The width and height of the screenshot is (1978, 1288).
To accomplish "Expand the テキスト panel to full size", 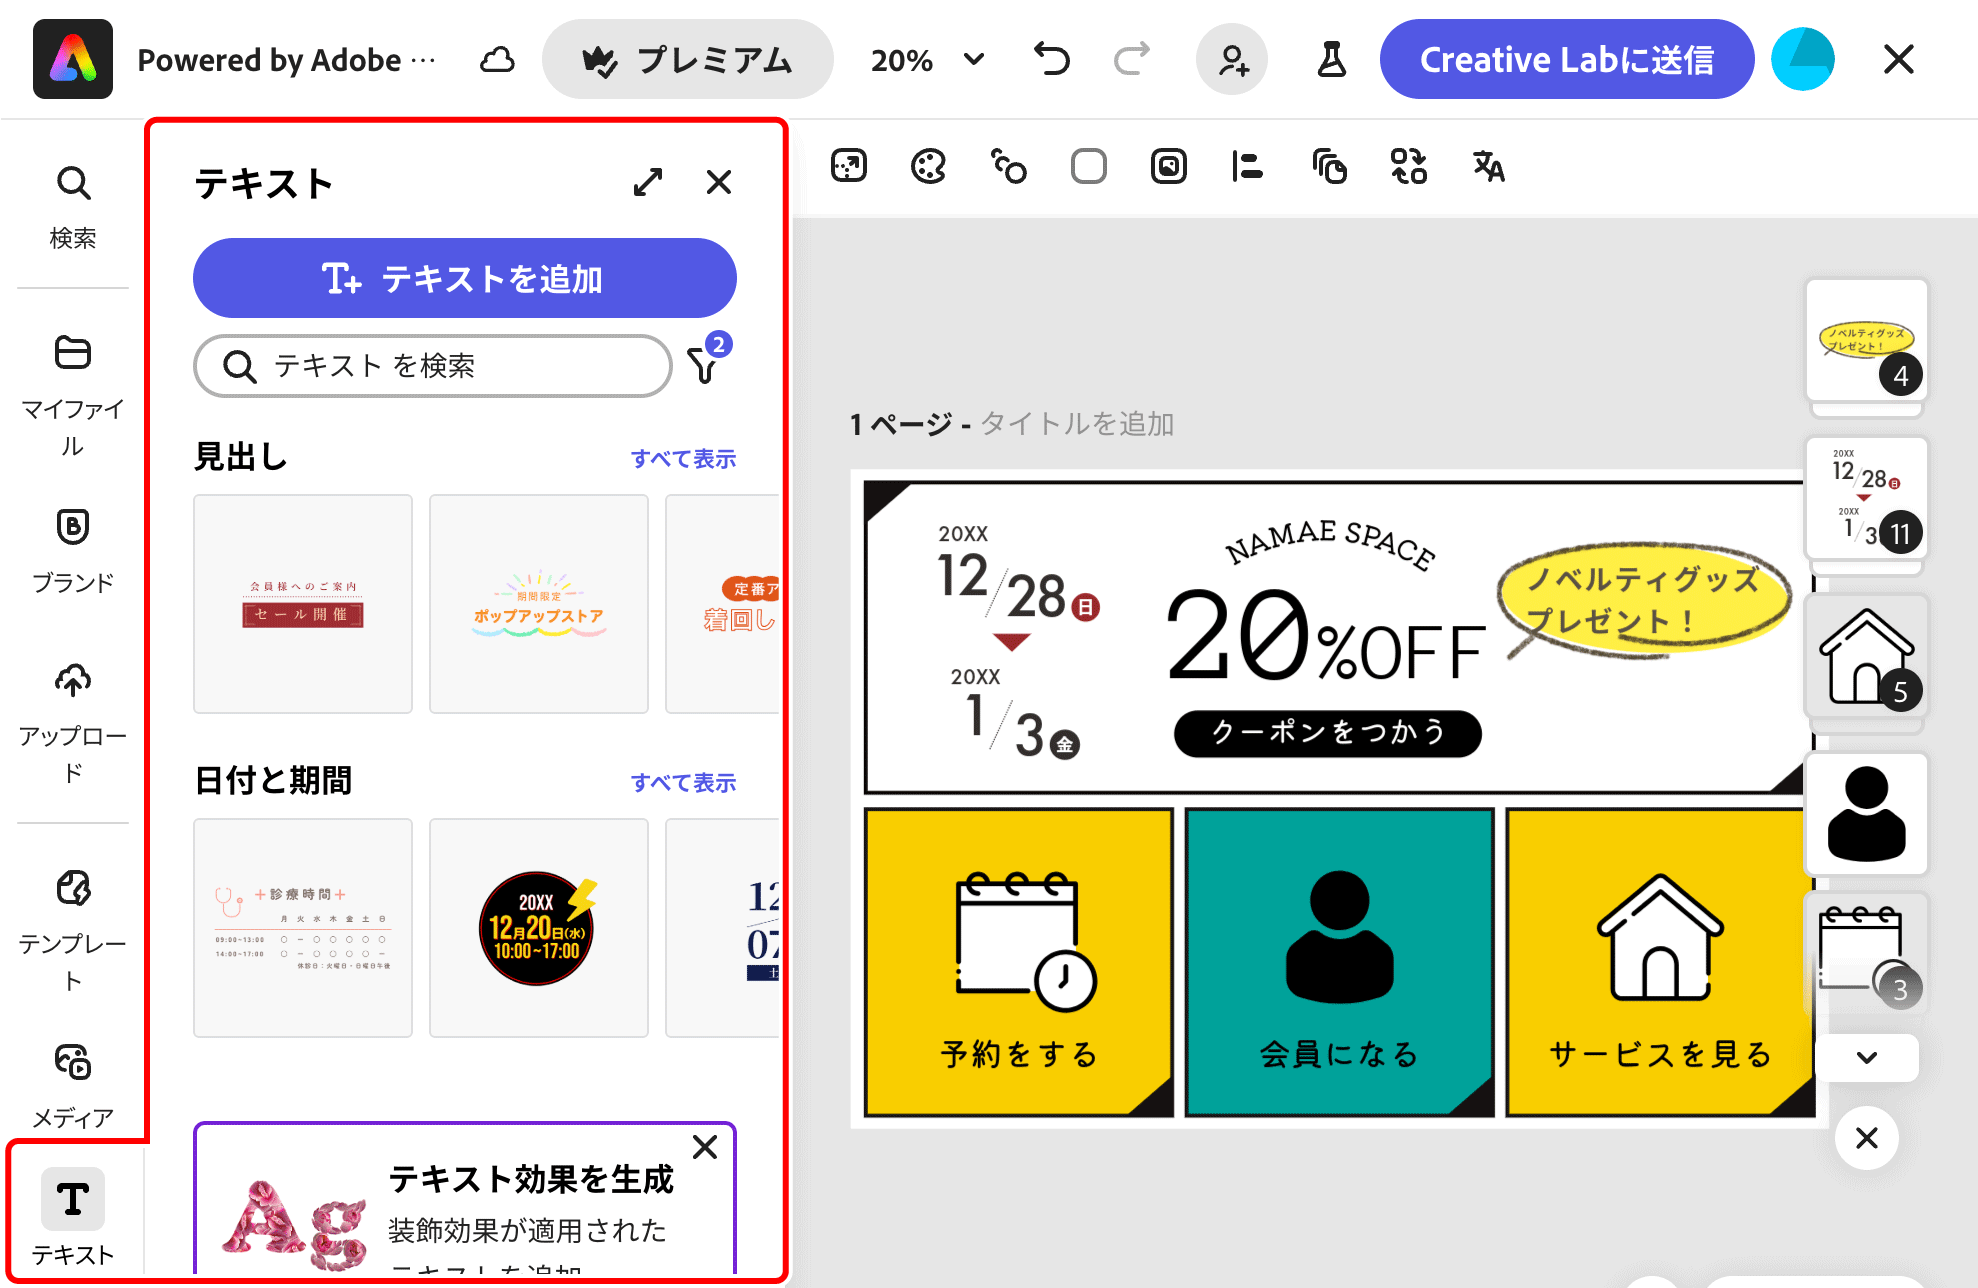I will 648,182.
